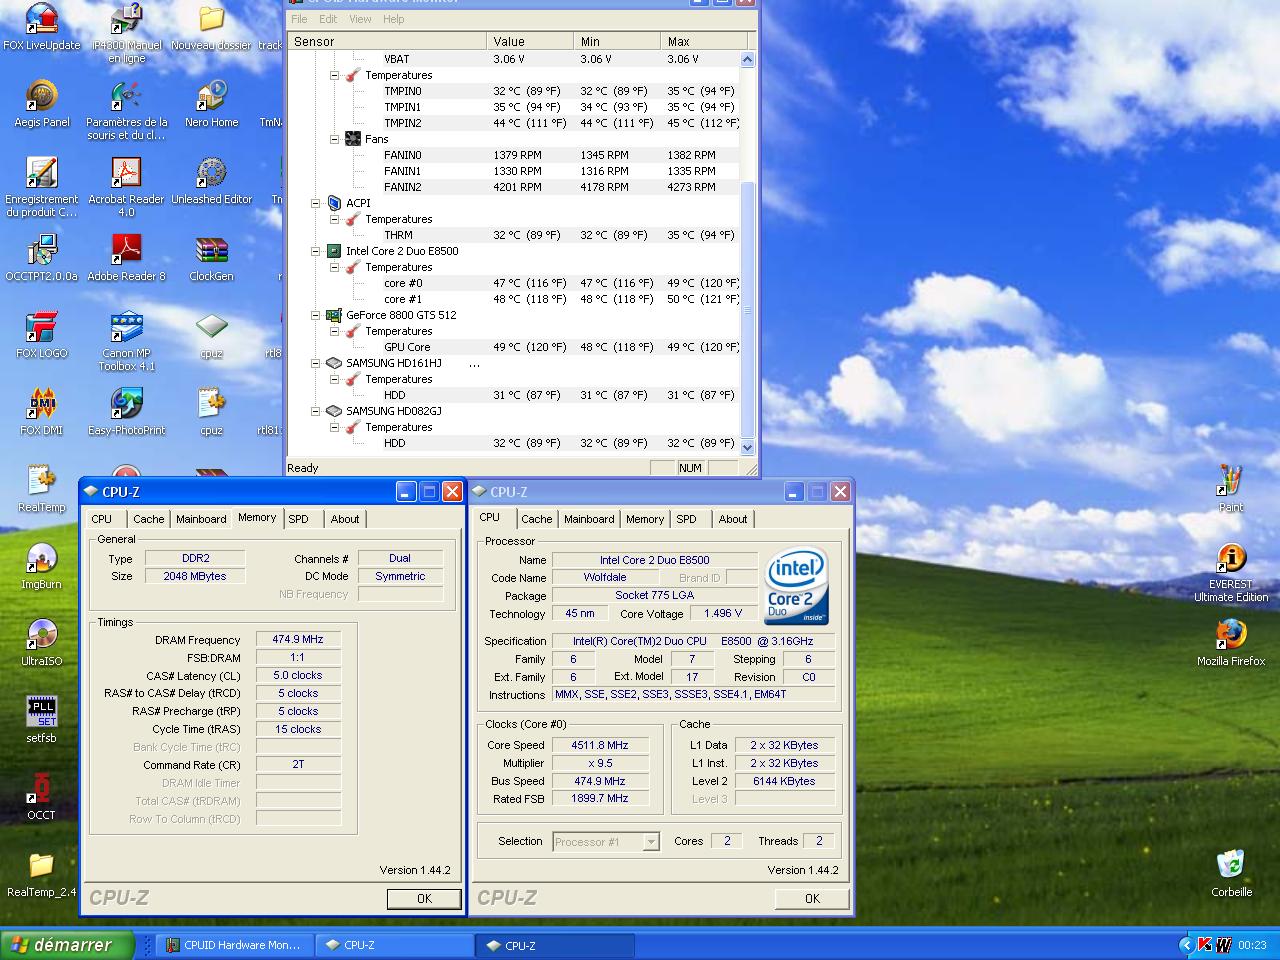The image size is (1280, 960).
Task: Click OK in the Memory CPU-Z window
Action: [424, 898]
